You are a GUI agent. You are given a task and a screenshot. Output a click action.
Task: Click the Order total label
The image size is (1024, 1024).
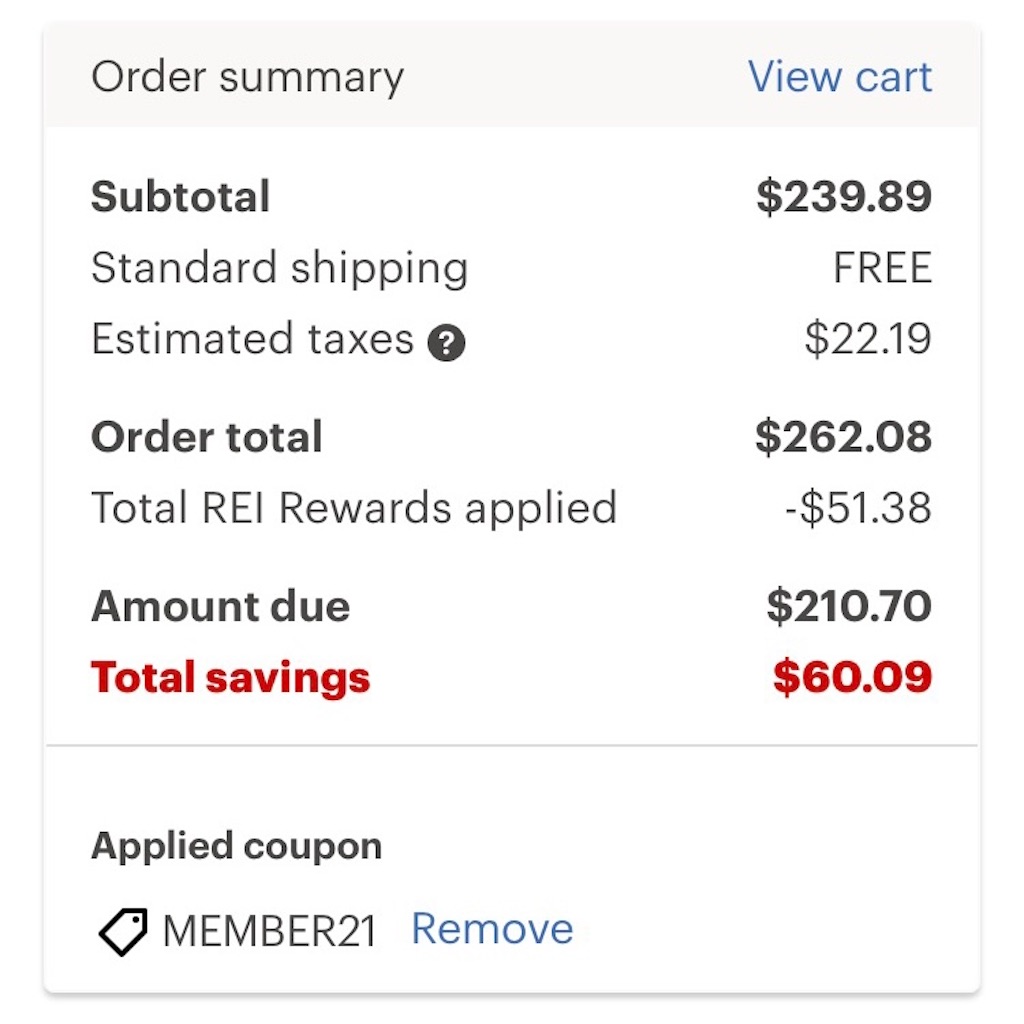point(207,437)
